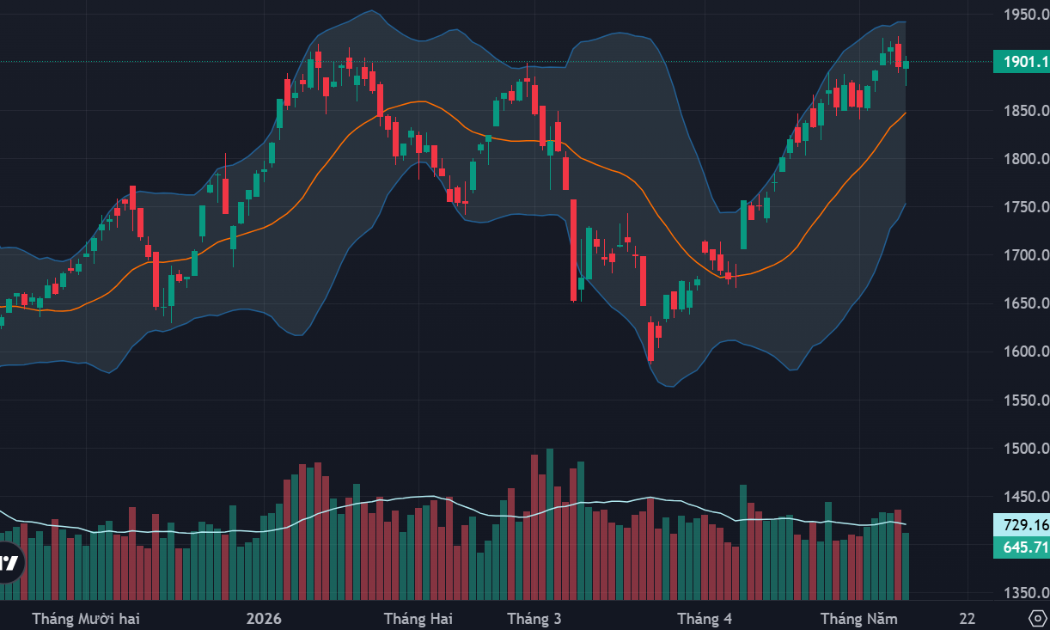Select the Tháng Mười hai time label
Image resolution: width=1050 pixels, height=630 pixels.
[x=86, y=619]
